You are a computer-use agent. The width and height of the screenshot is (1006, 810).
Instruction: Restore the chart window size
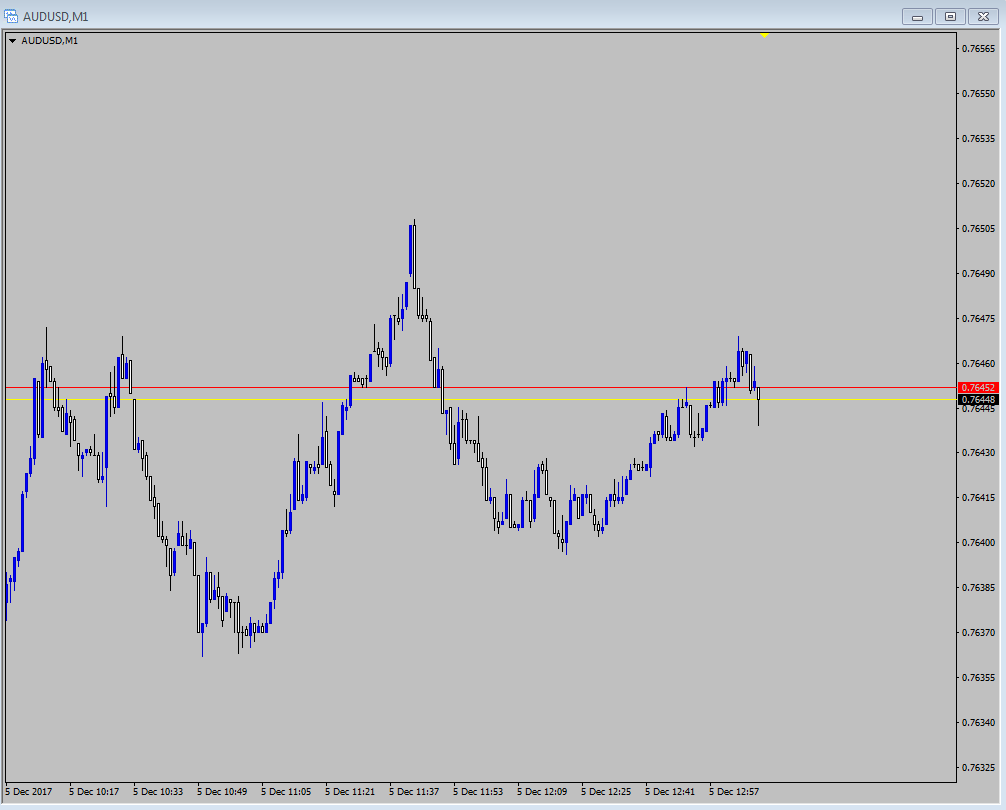pyautogui.click(x=950, y=16)
